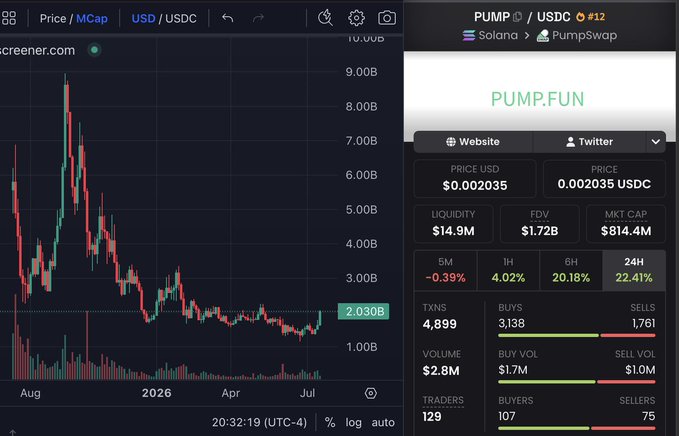Click the SELLS 1,761 value

point(643,323)
